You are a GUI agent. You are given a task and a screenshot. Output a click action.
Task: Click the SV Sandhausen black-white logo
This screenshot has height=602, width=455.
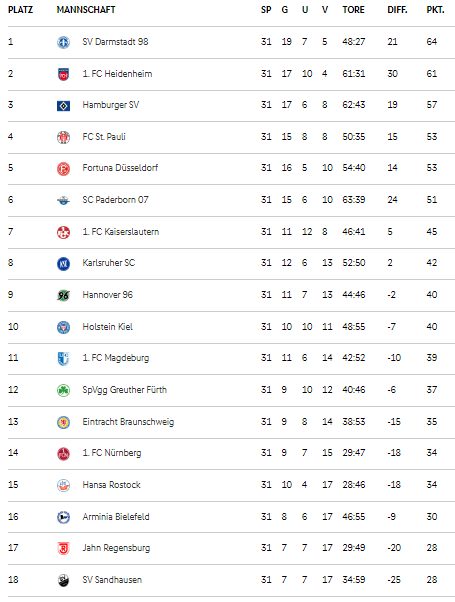click(x=63, y=580)
